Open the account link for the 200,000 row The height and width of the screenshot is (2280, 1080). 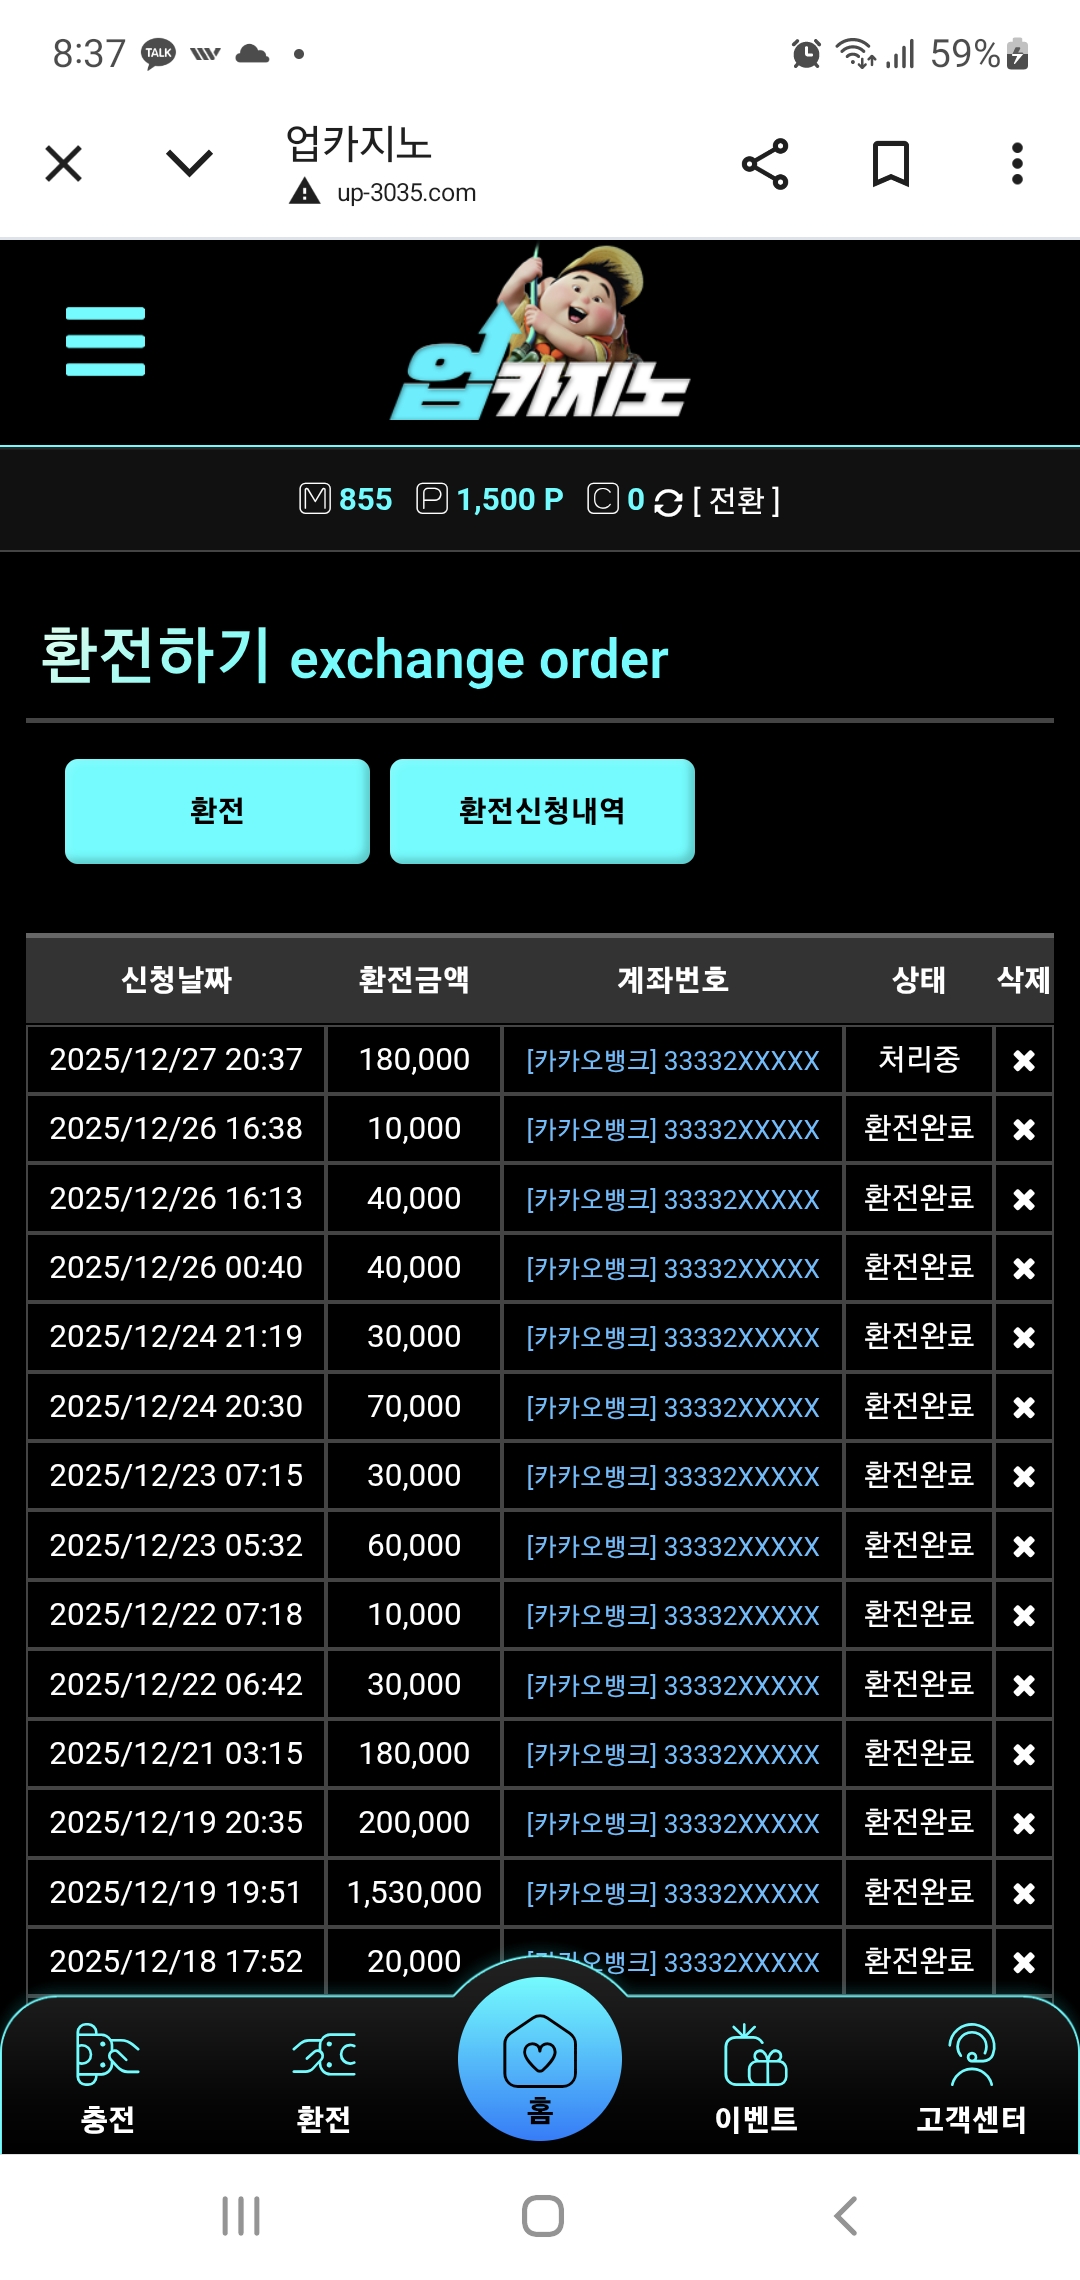(x=673, y=1823)
